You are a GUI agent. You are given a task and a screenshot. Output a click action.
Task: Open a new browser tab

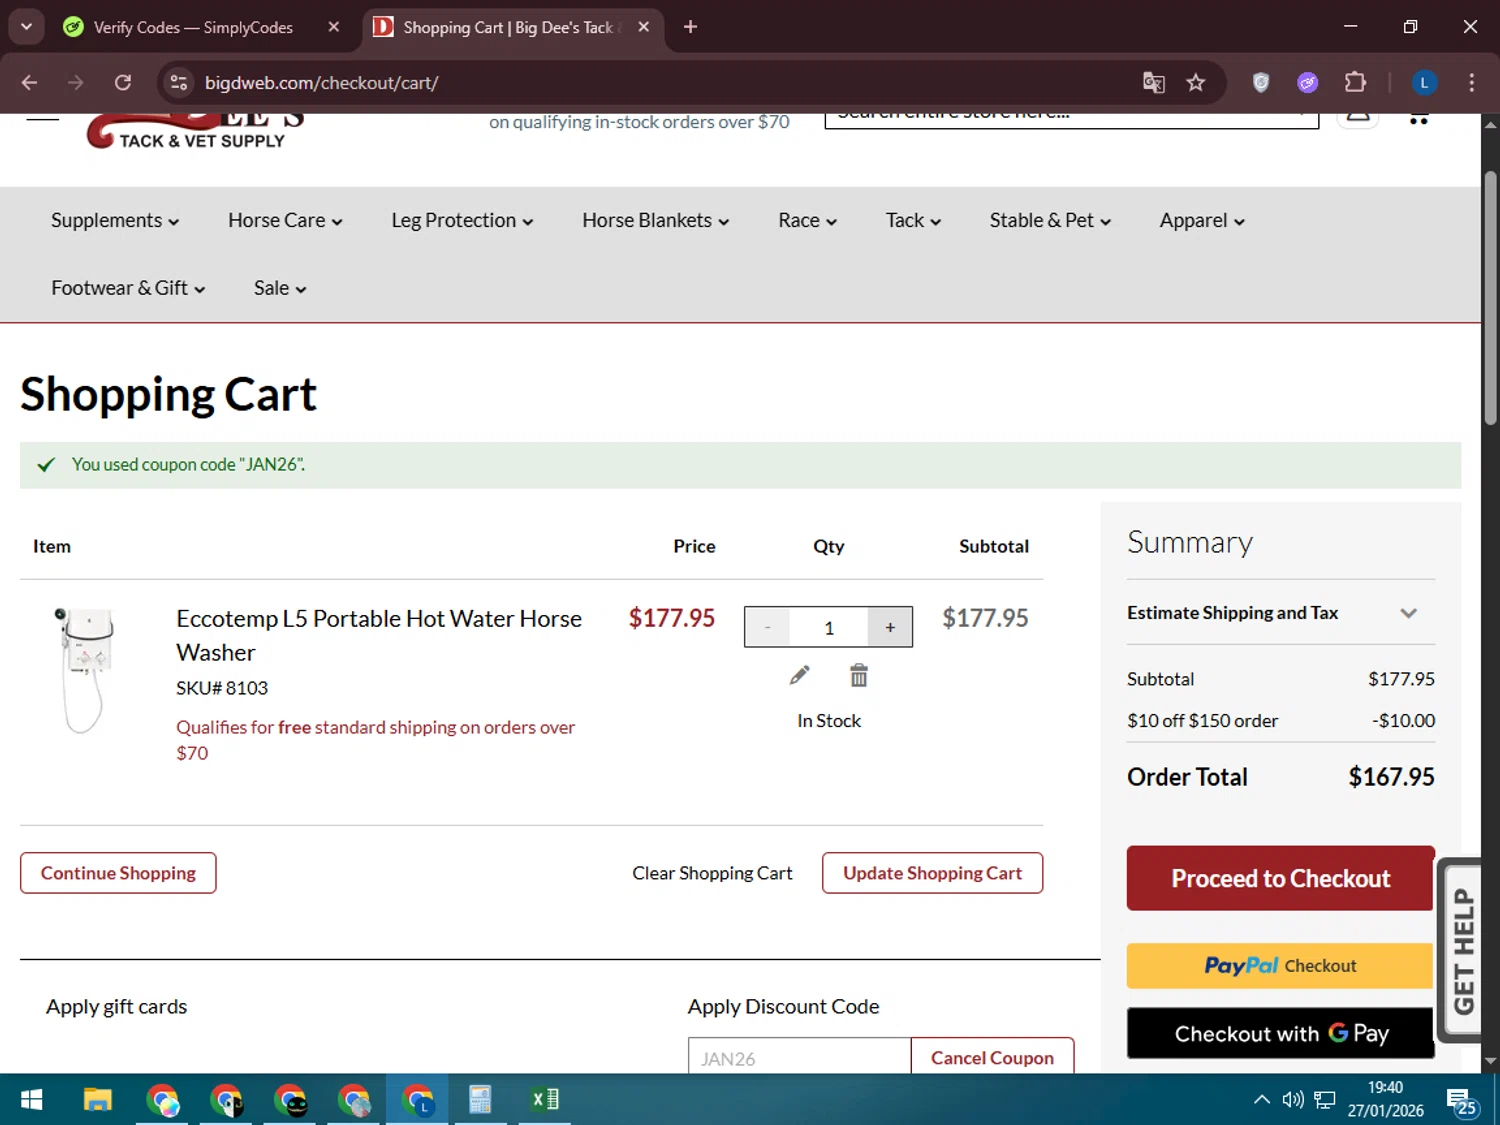pos(690,27)
